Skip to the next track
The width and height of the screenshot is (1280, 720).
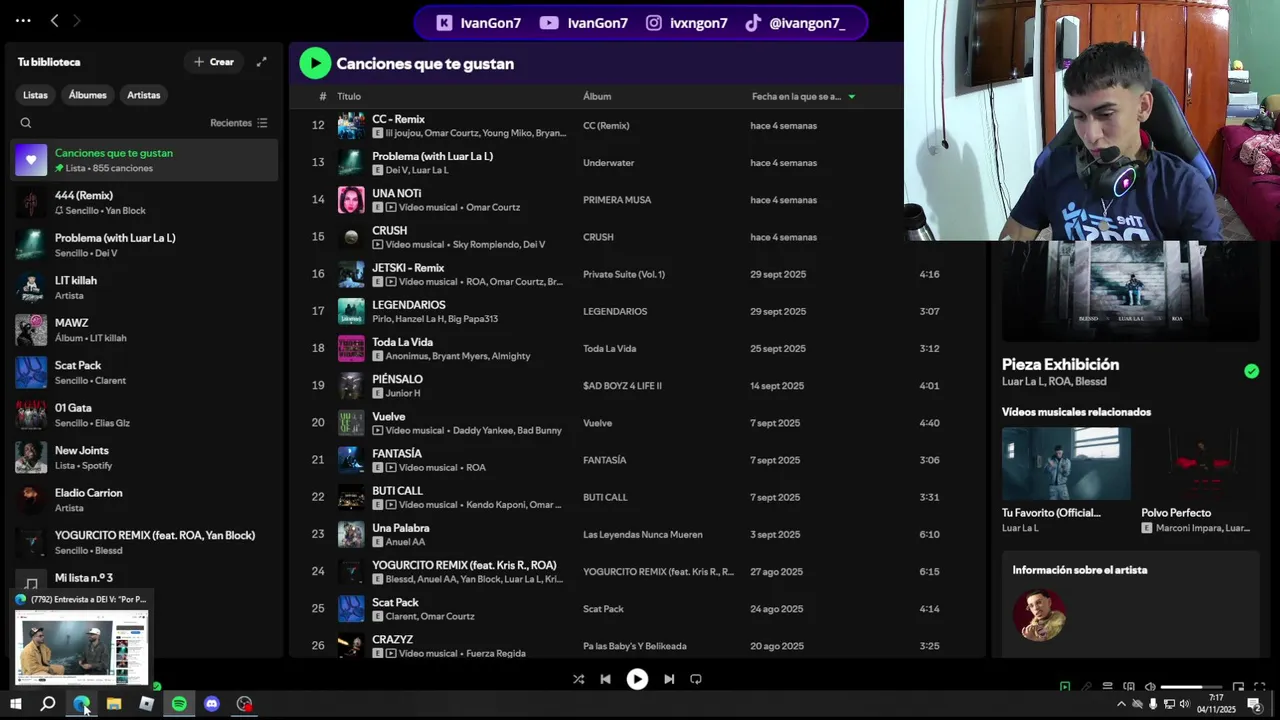pyautogui.click(x=669, y=679)
